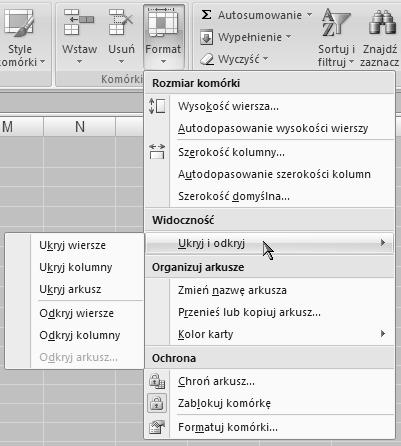This screenshot has width=401, height=446.
Task: Click the Znajdź i zaznacz binoculars icon
Action: pos(382,22)
